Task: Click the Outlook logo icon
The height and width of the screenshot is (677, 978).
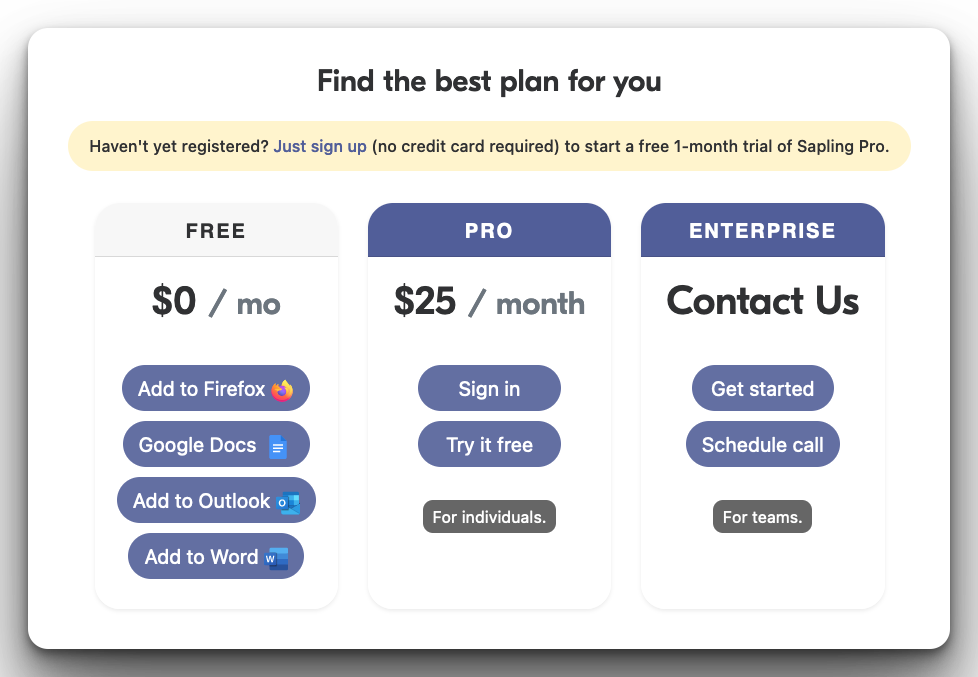Action: 288,502
